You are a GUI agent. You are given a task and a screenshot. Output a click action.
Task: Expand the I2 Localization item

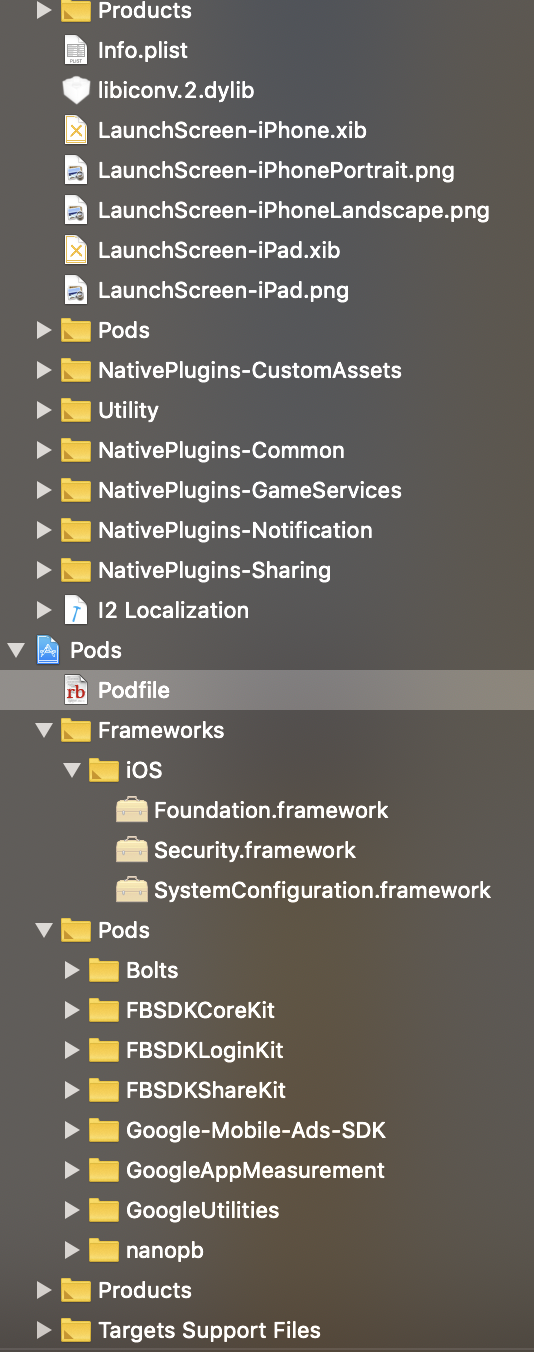[43, 610]
